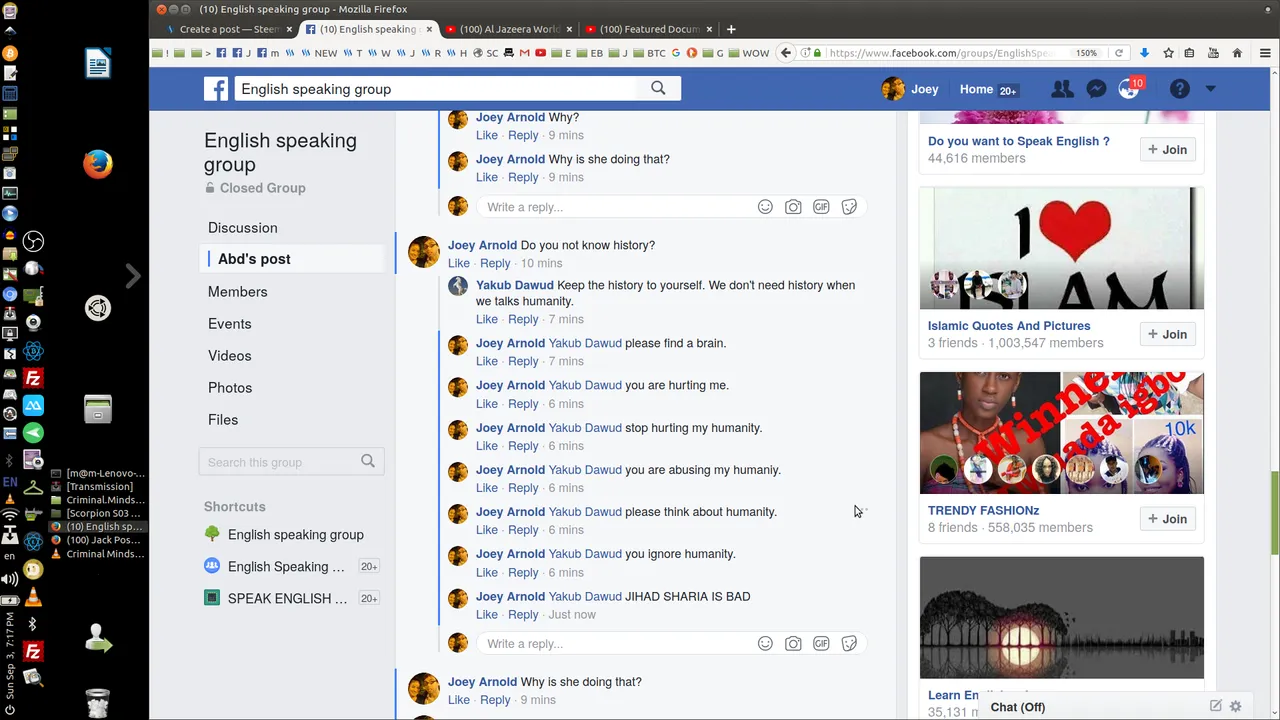Join TRENDY FASHIONz group
Image resolution: width=1280 pixels, height=720 pixels.
[x=1167, y=519]
